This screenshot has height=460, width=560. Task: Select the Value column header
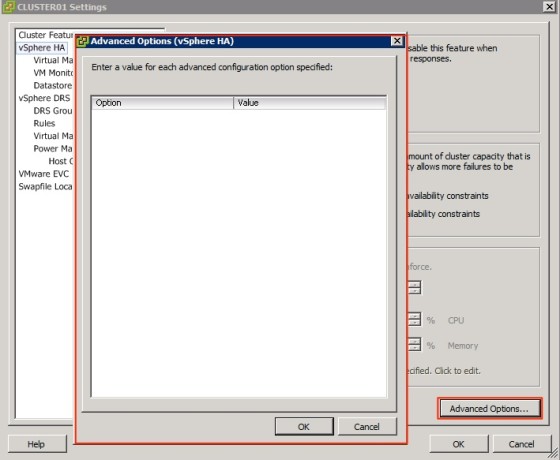(310, 103)
